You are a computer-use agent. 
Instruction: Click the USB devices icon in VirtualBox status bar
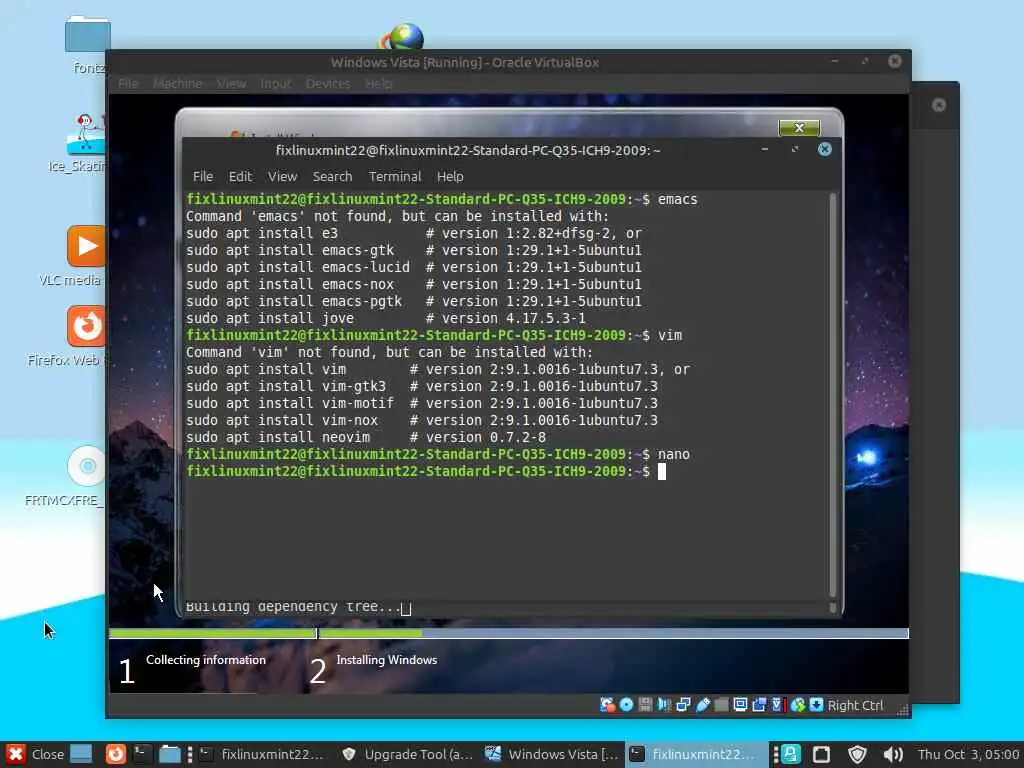click(703, 705)
